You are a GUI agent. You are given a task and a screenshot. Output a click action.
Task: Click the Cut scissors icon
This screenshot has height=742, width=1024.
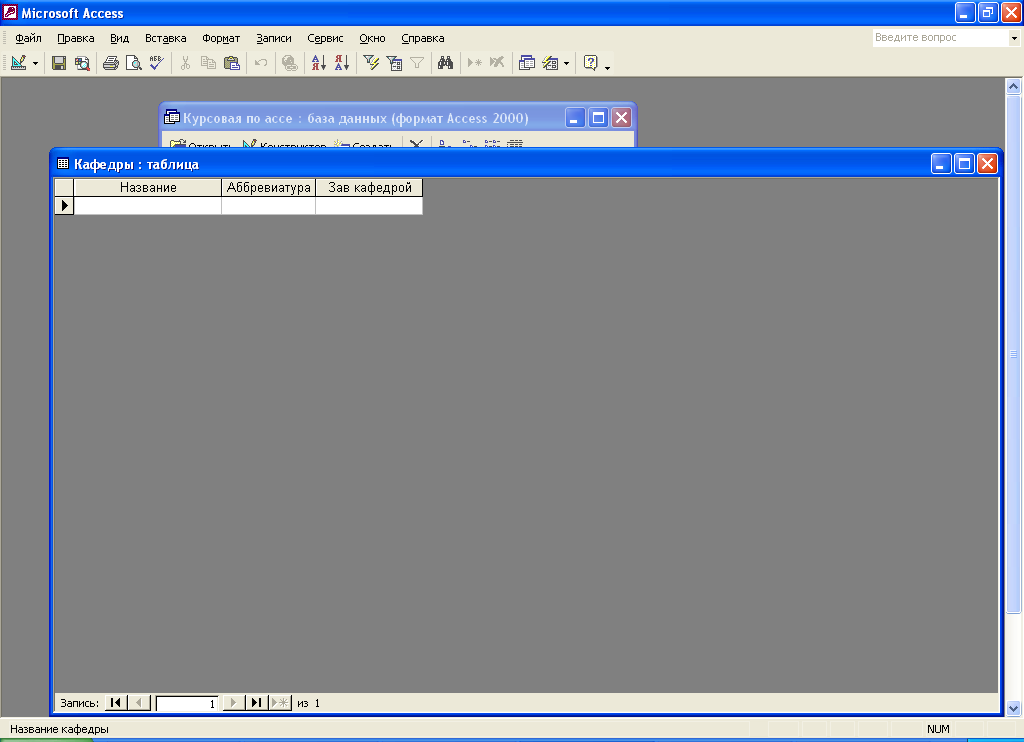185,63
